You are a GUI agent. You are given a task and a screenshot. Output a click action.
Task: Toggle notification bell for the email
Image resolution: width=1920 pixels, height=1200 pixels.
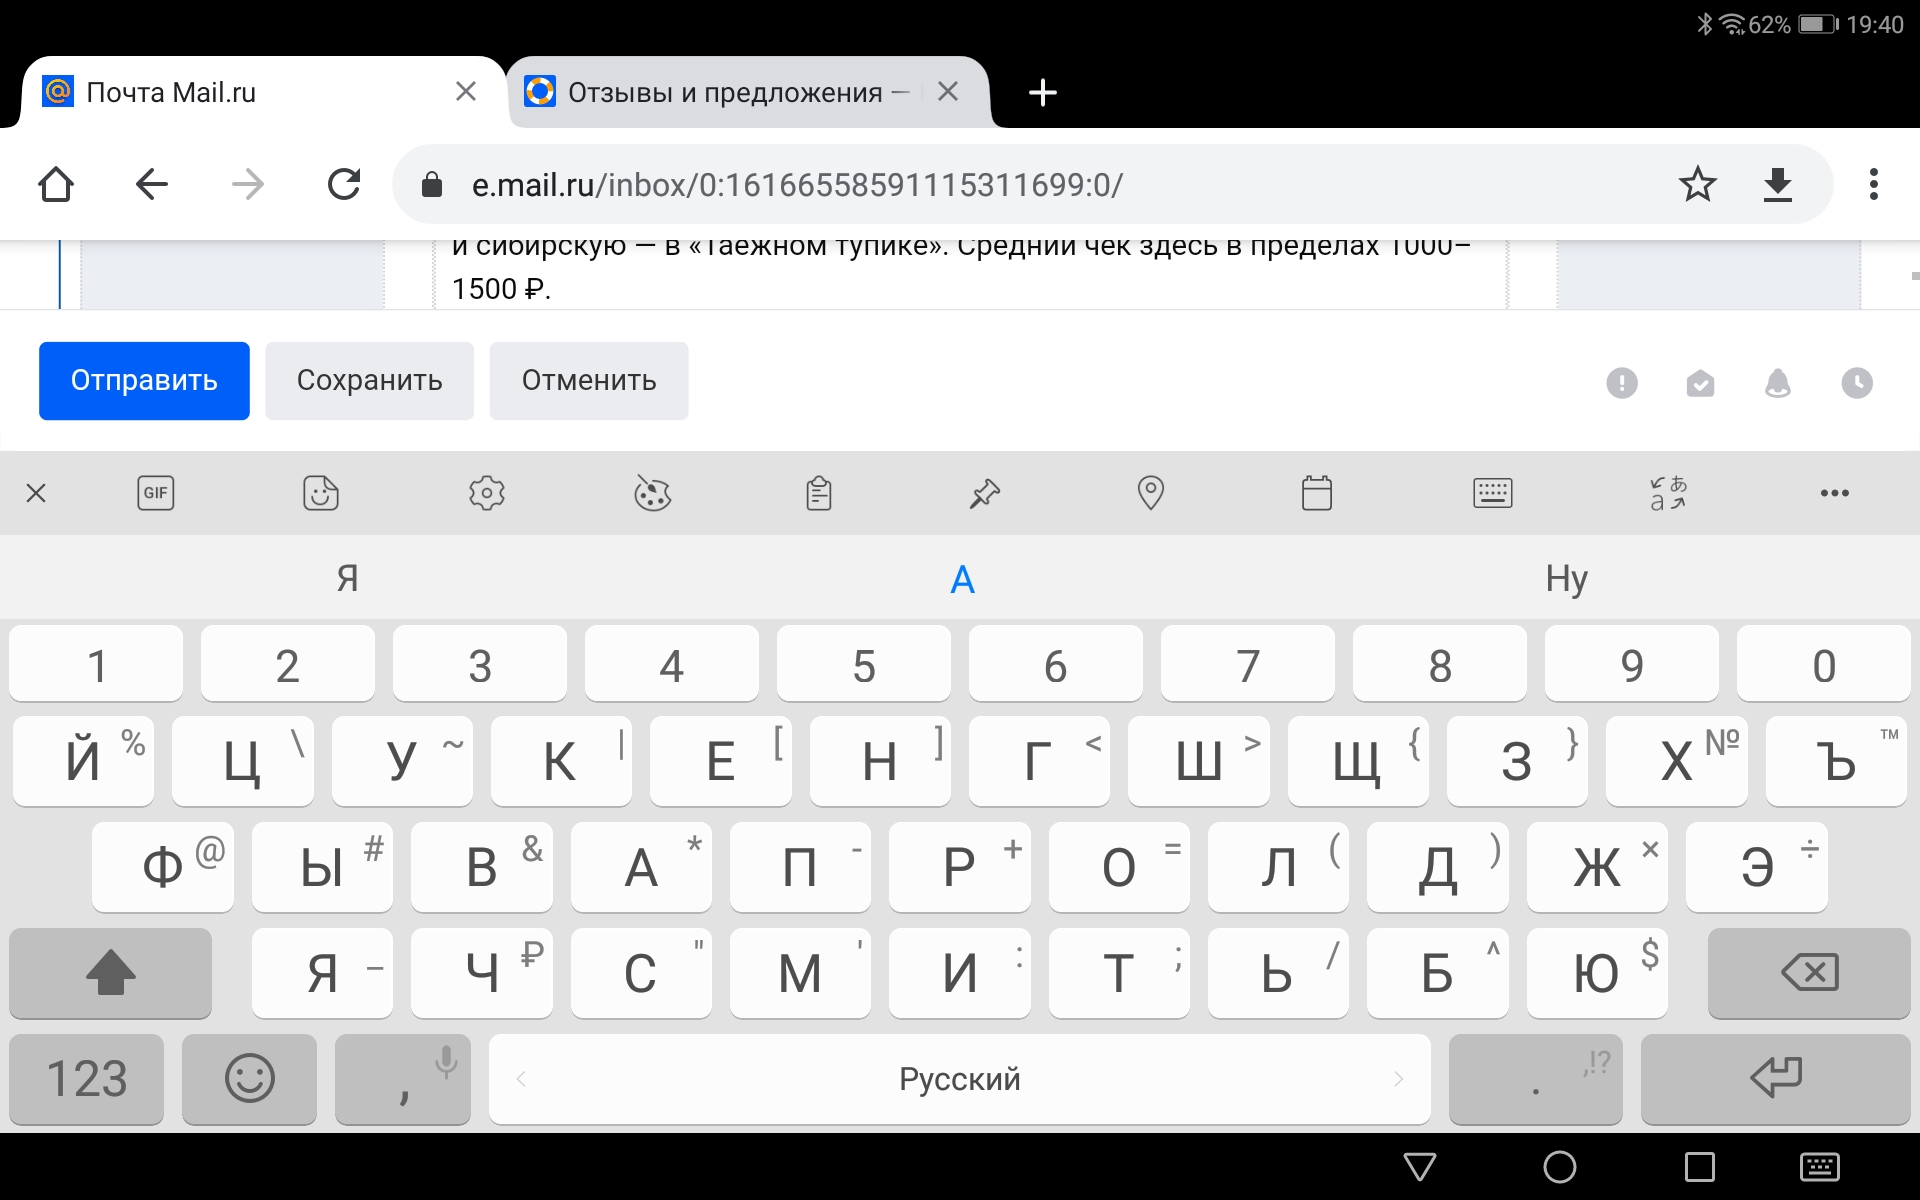(x=1778, y=383)
